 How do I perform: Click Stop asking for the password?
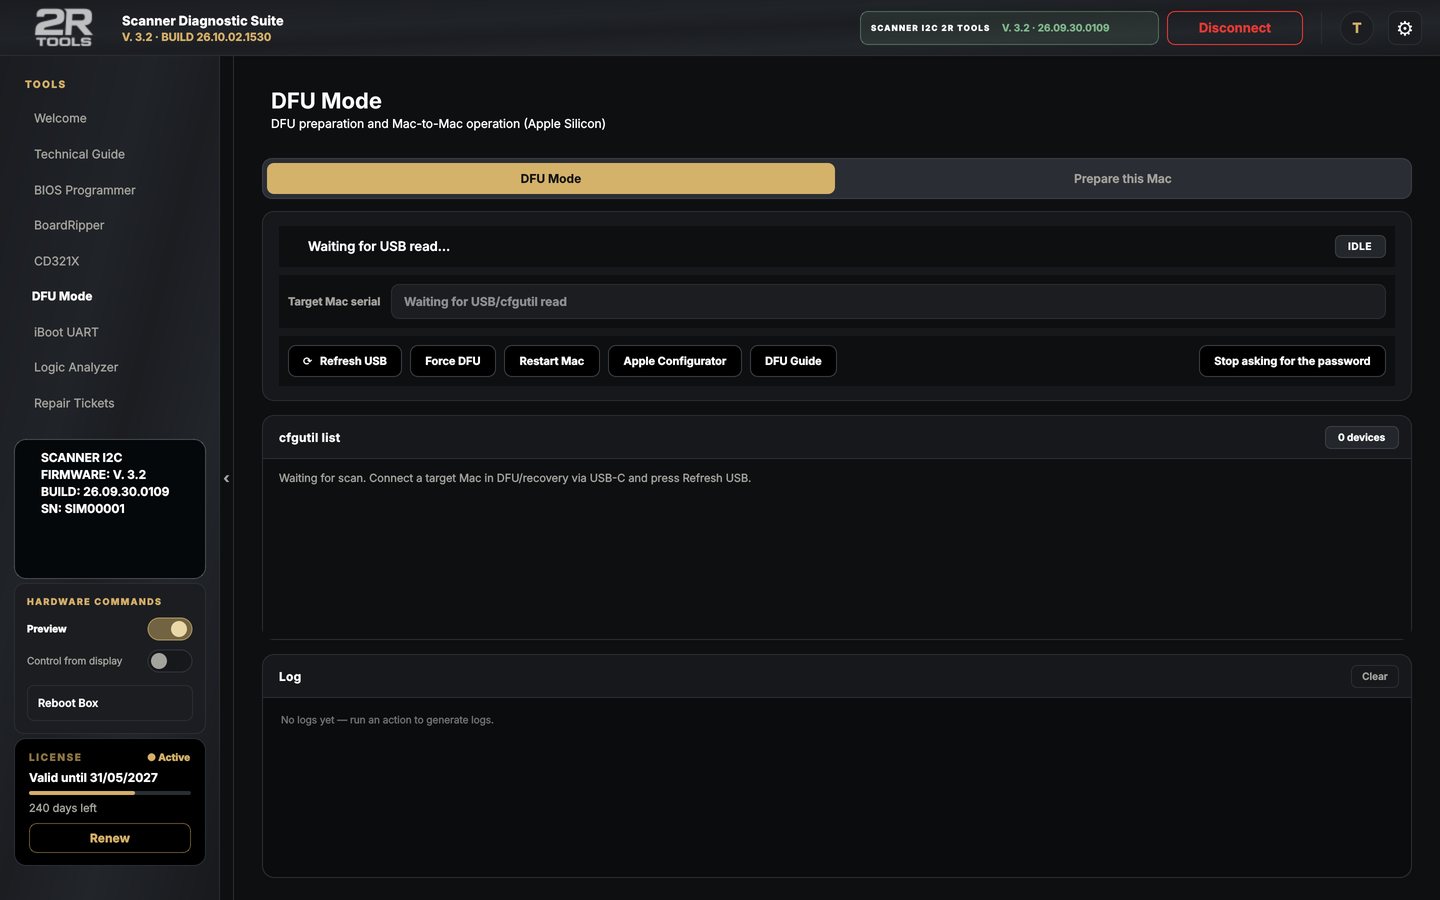1292,361
